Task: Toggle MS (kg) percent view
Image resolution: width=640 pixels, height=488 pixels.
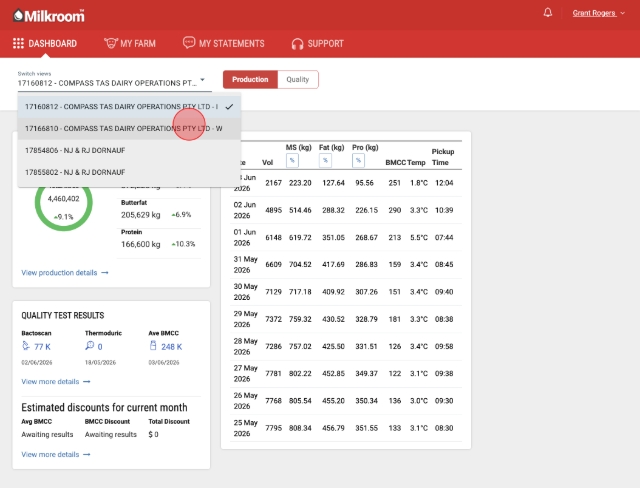Action: [x=292, y=160]
